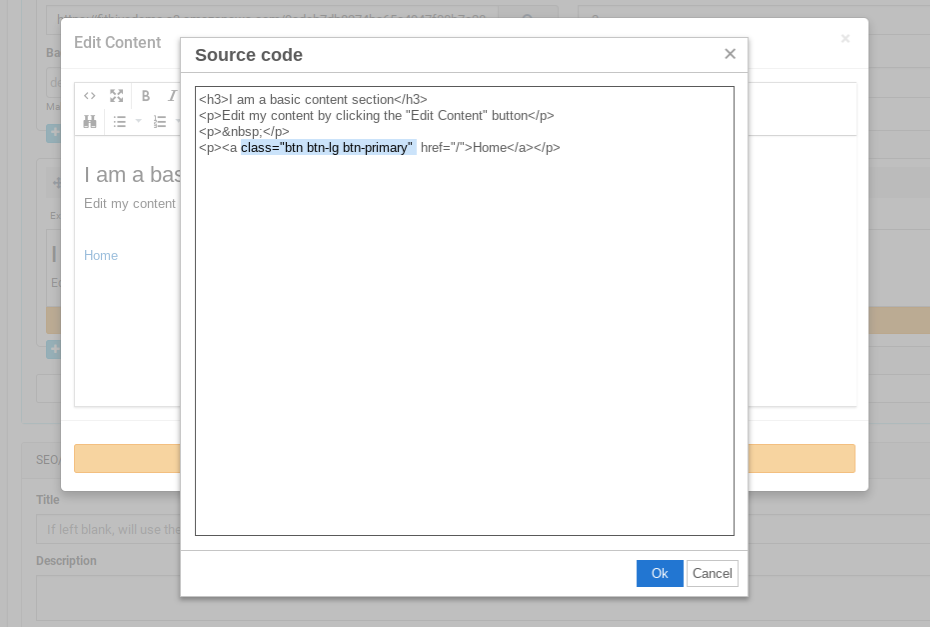Close the Edit Content modal
This screenshot has height=627, width=930.
click(x=845, y=39)
